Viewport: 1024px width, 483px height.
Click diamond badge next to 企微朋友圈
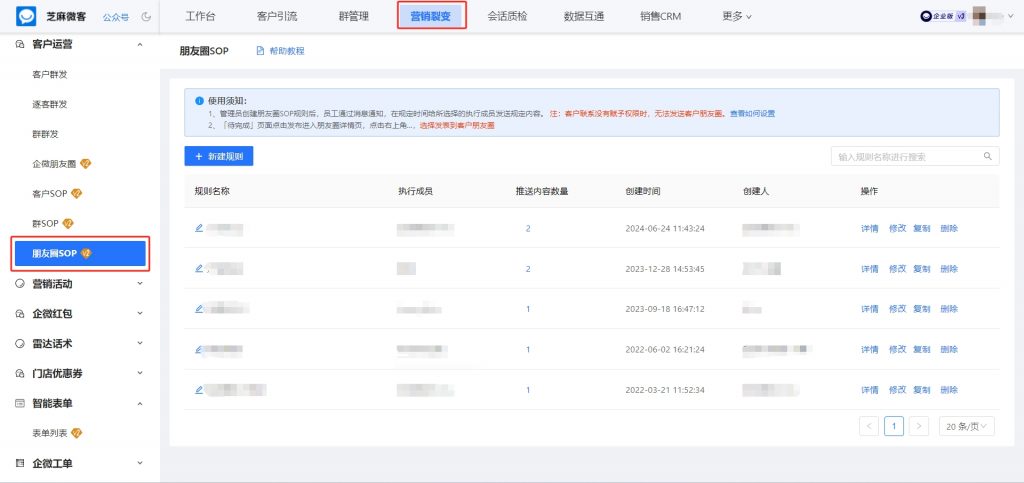(86, 164)
